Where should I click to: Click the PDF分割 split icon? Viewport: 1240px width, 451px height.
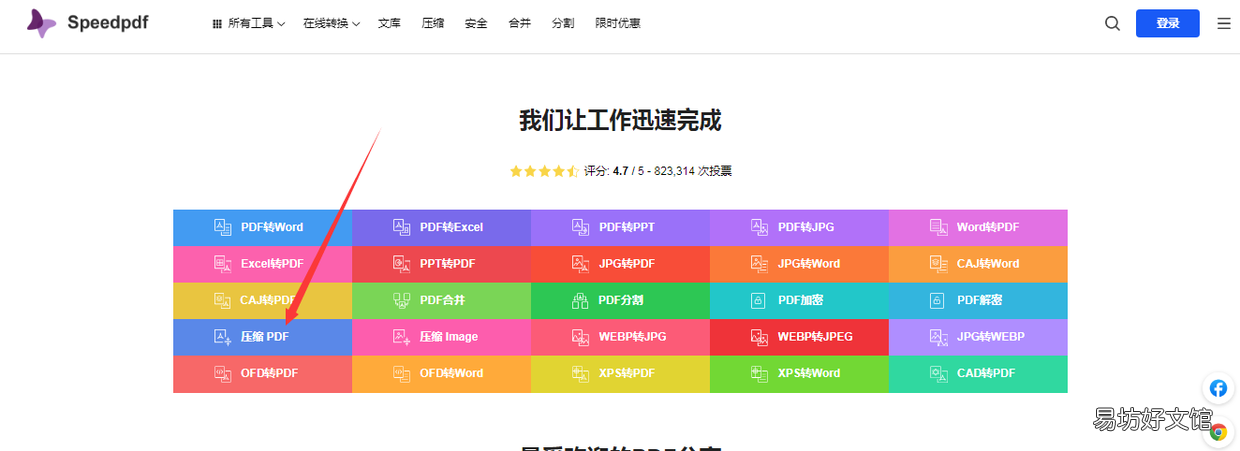pos(580,300)
